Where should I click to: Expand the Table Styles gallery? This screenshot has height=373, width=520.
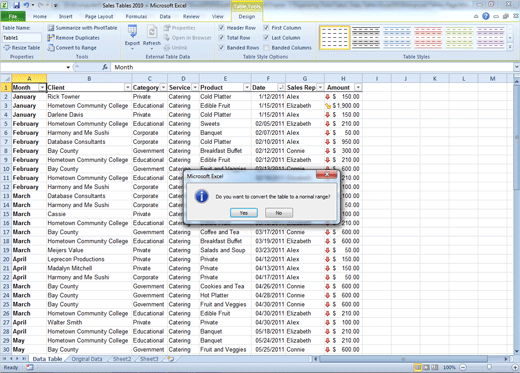[510, 48]
